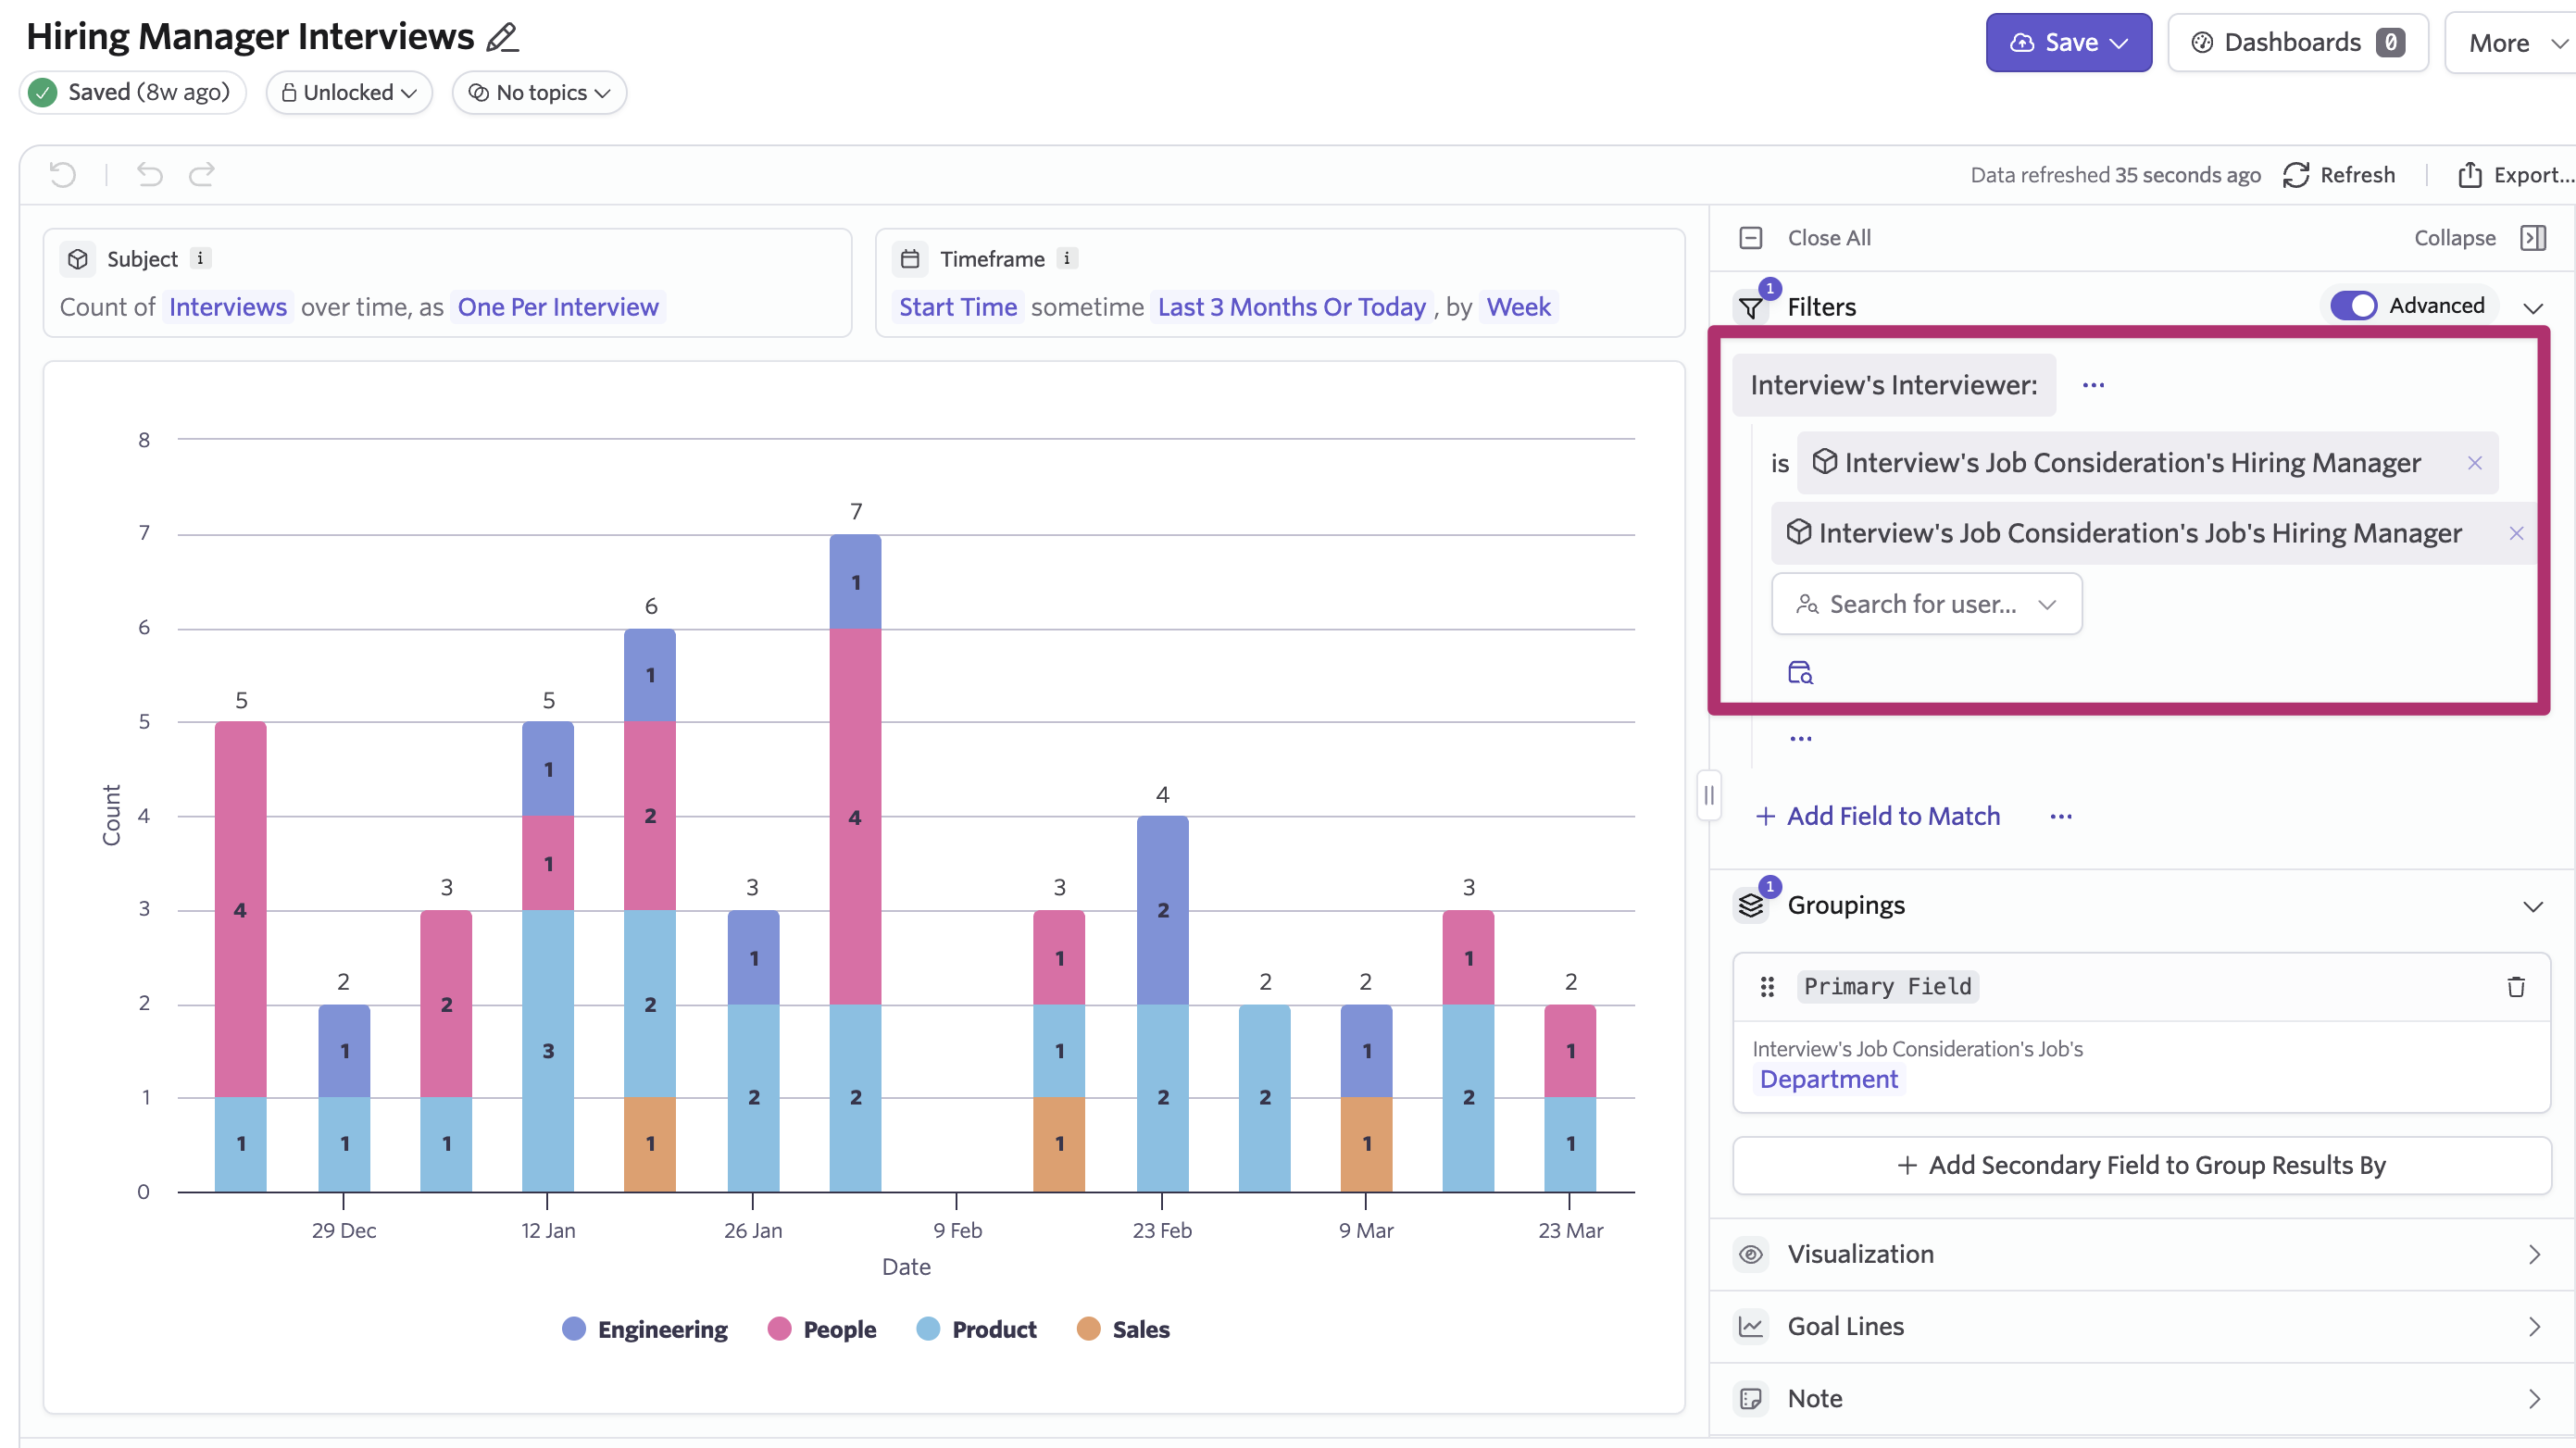2576x1448 pixels.
Task: Toggle the Sales series in the legend
Action: pos(1123,1329)
